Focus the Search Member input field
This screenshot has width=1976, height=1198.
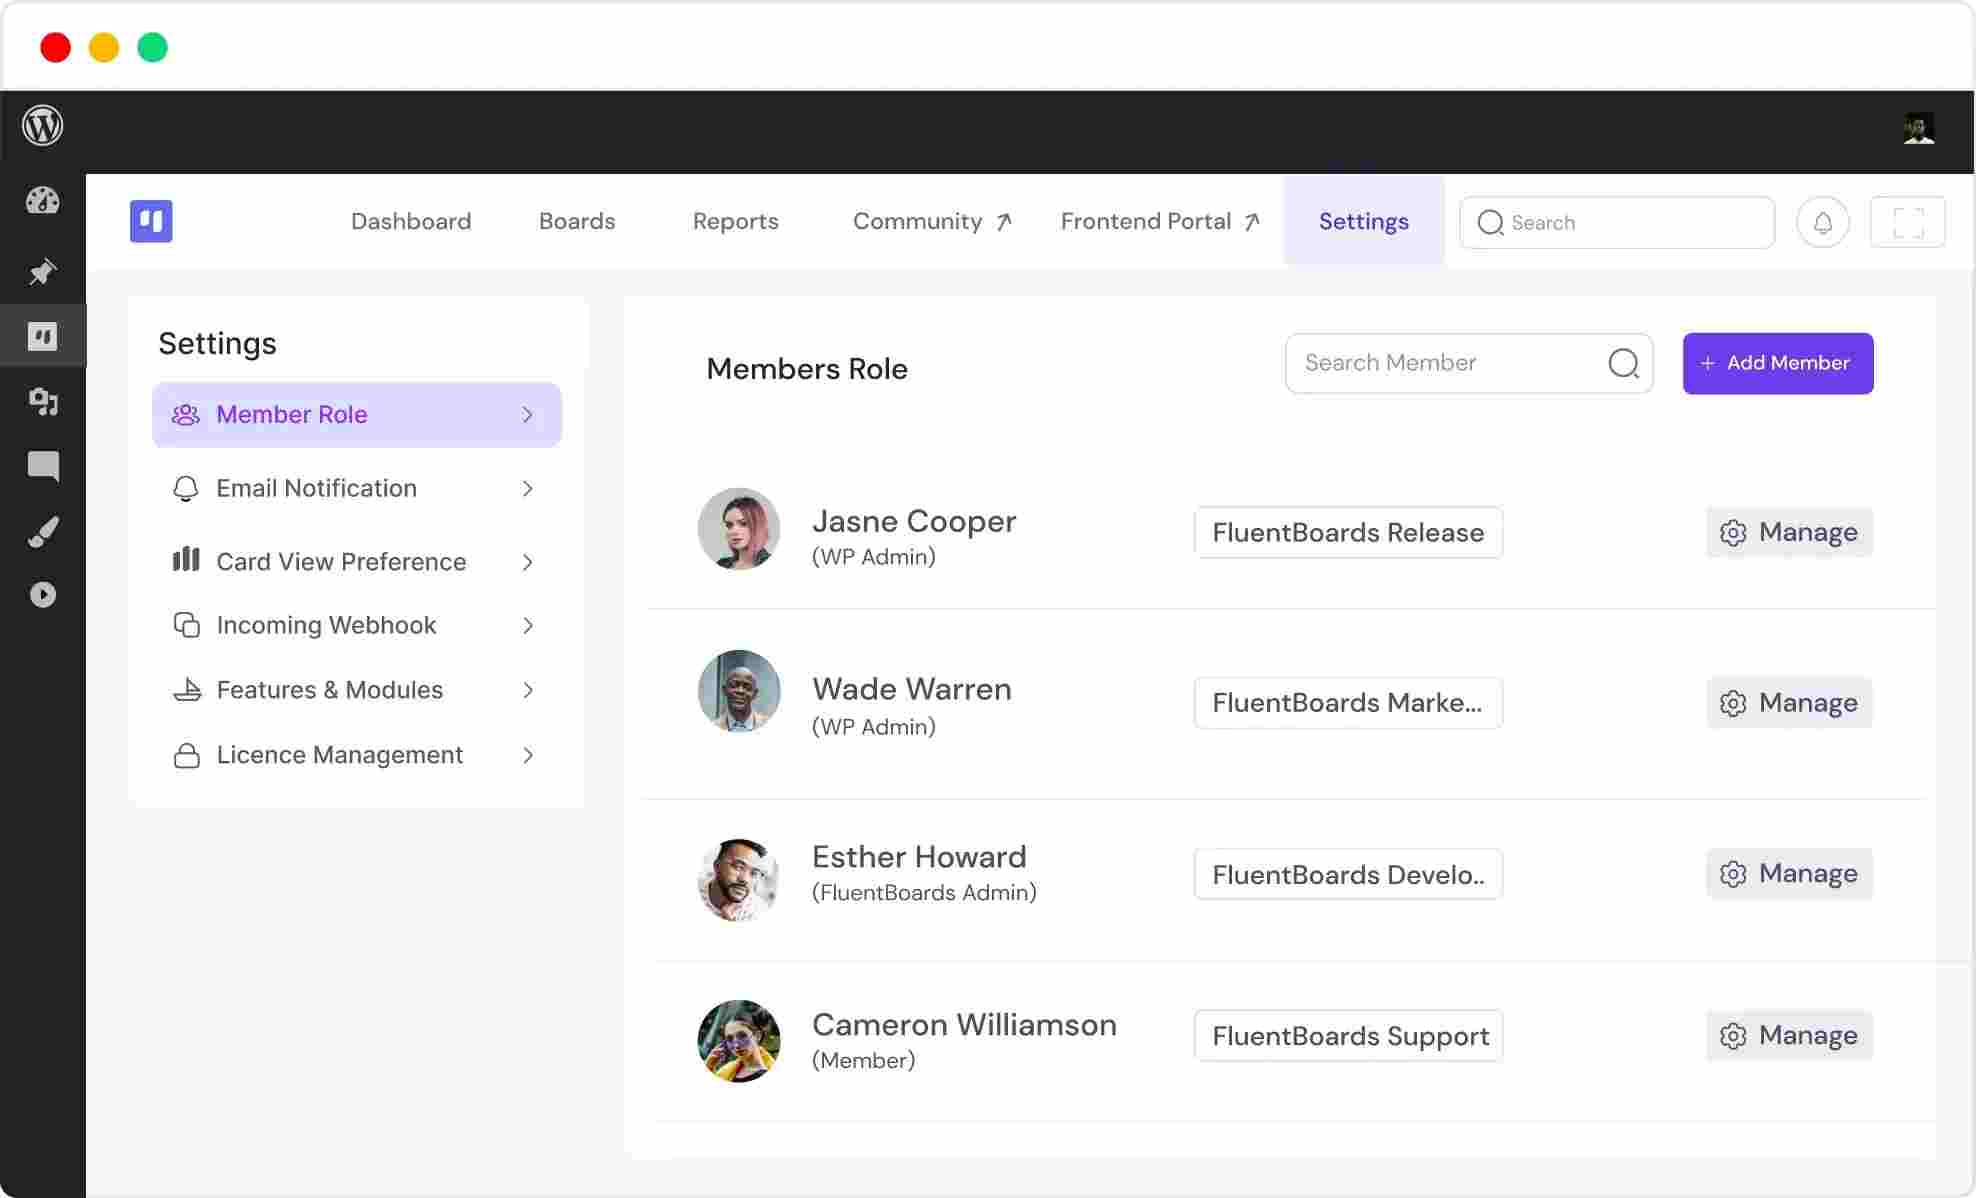coord(1469,363)
